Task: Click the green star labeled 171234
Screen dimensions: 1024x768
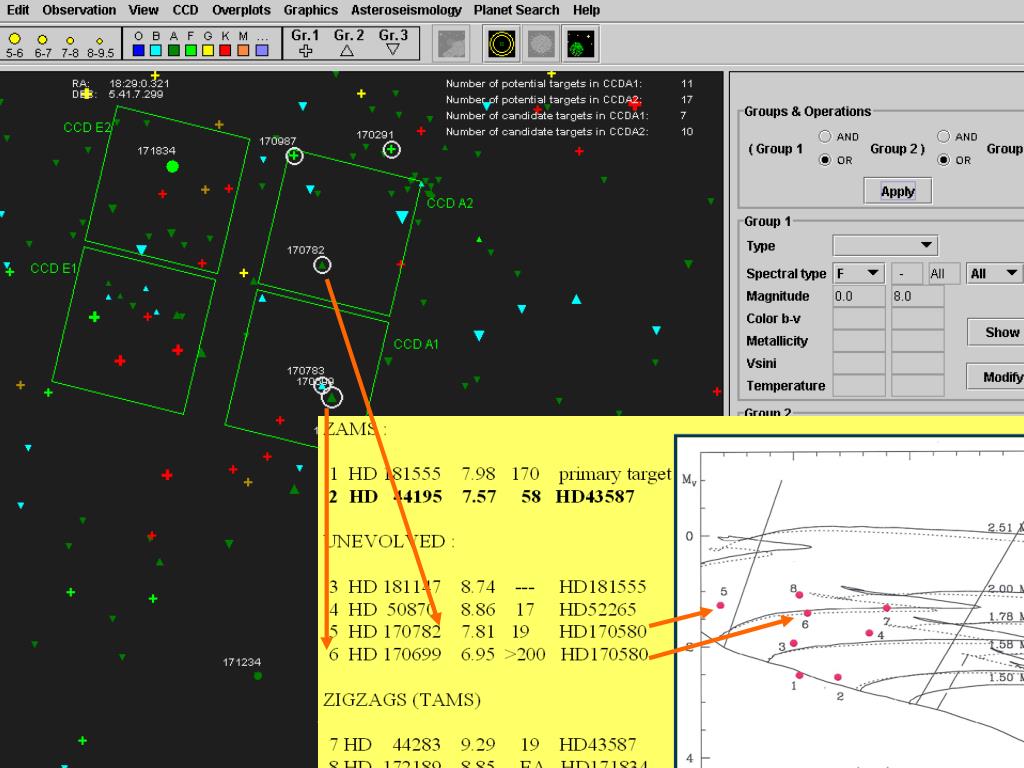Action: click(x=258, y=676)
